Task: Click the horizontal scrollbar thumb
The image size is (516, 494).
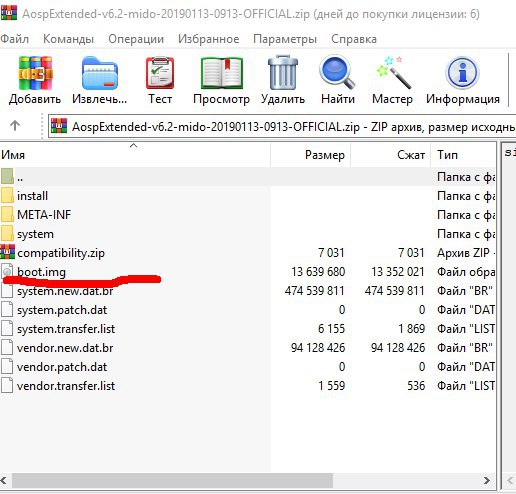Action: coord(172,481)
